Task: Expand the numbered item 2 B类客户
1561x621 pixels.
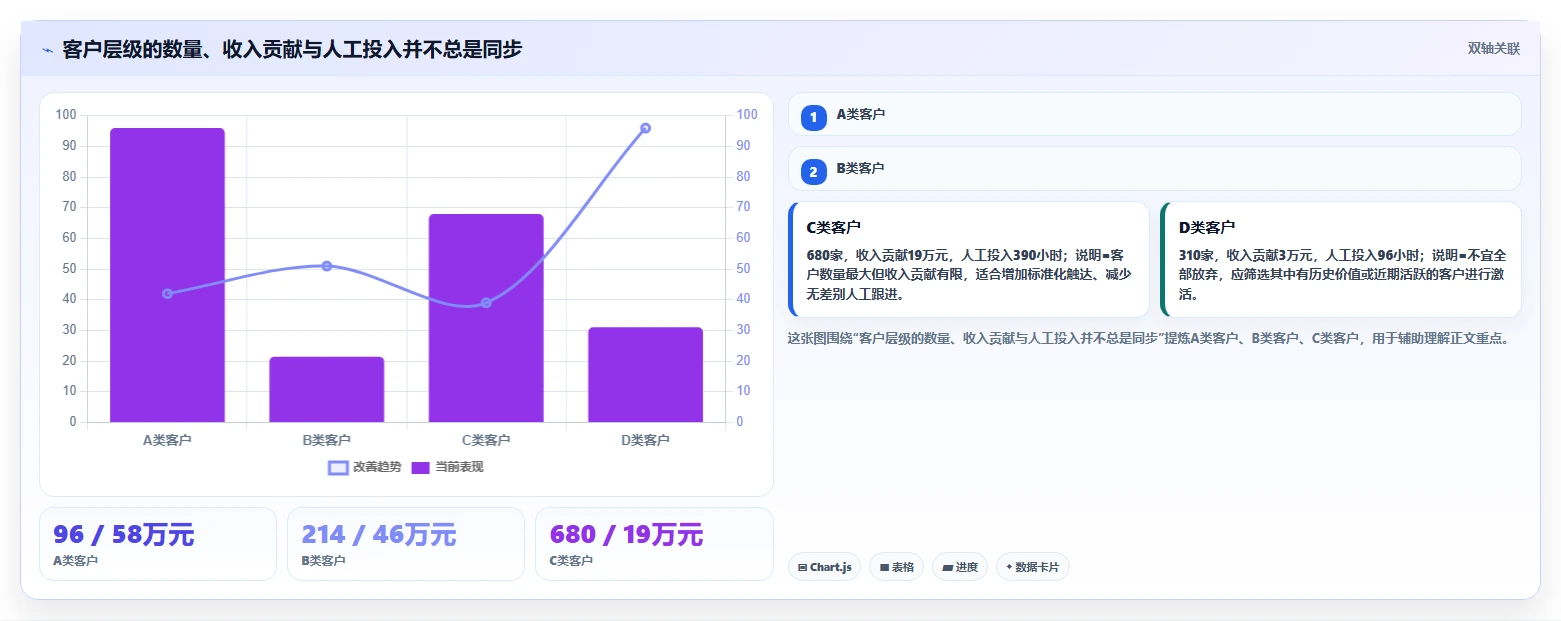Action: [x=1154, y=168]
